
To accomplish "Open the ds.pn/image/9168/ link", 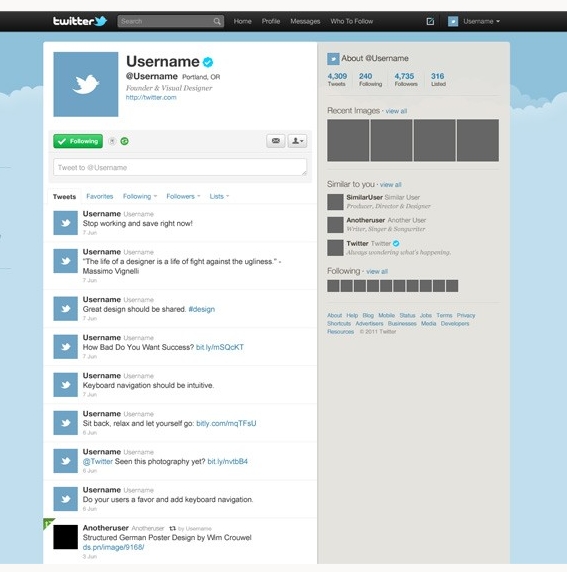I will (113, 547).
